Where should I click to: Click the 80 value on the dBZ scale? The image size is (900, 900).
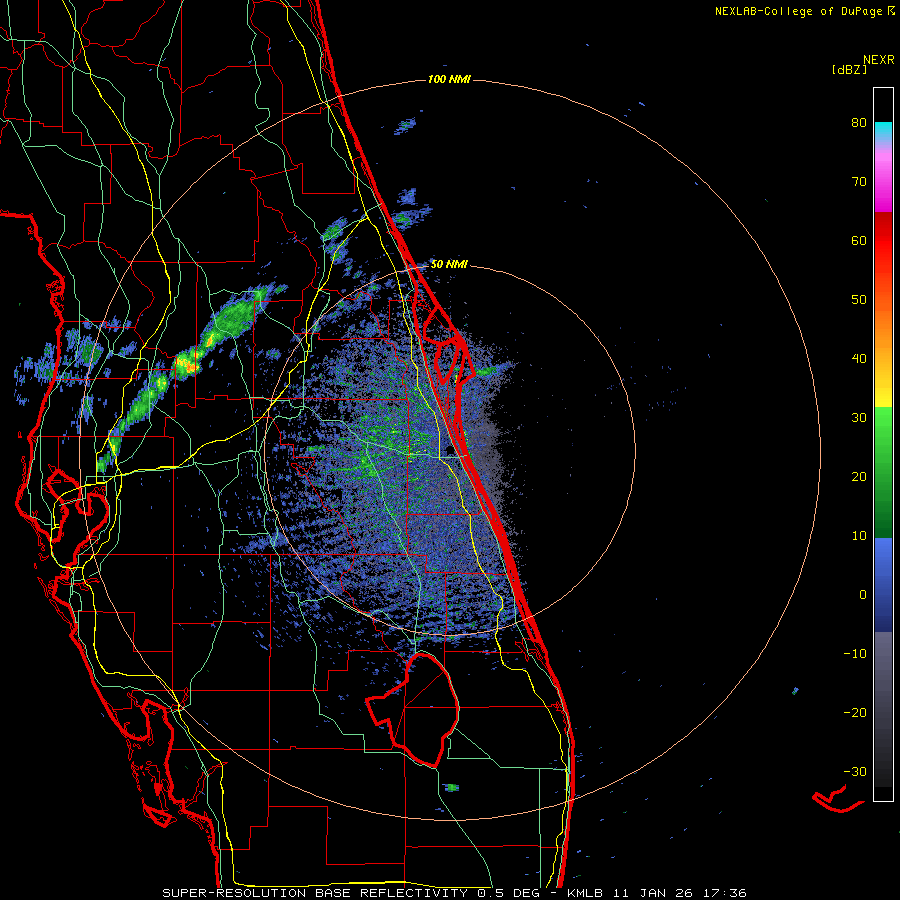(859, 123)
